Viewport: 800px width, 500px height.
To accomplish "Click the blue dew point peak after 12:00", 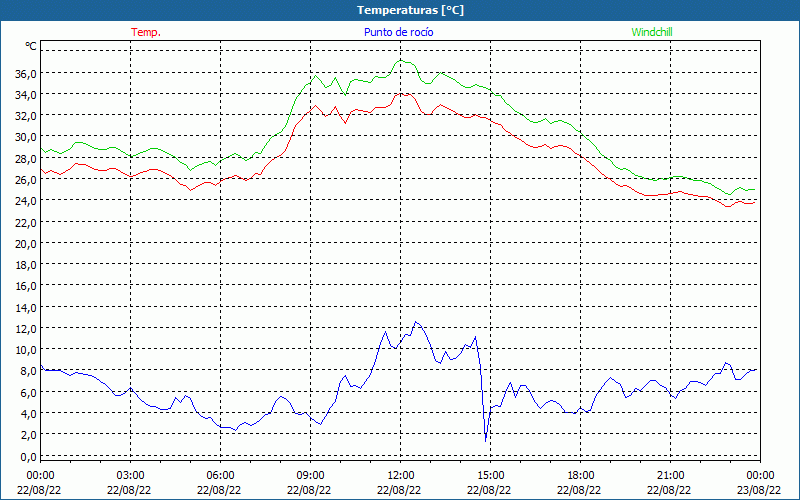I will click(416, 321).
